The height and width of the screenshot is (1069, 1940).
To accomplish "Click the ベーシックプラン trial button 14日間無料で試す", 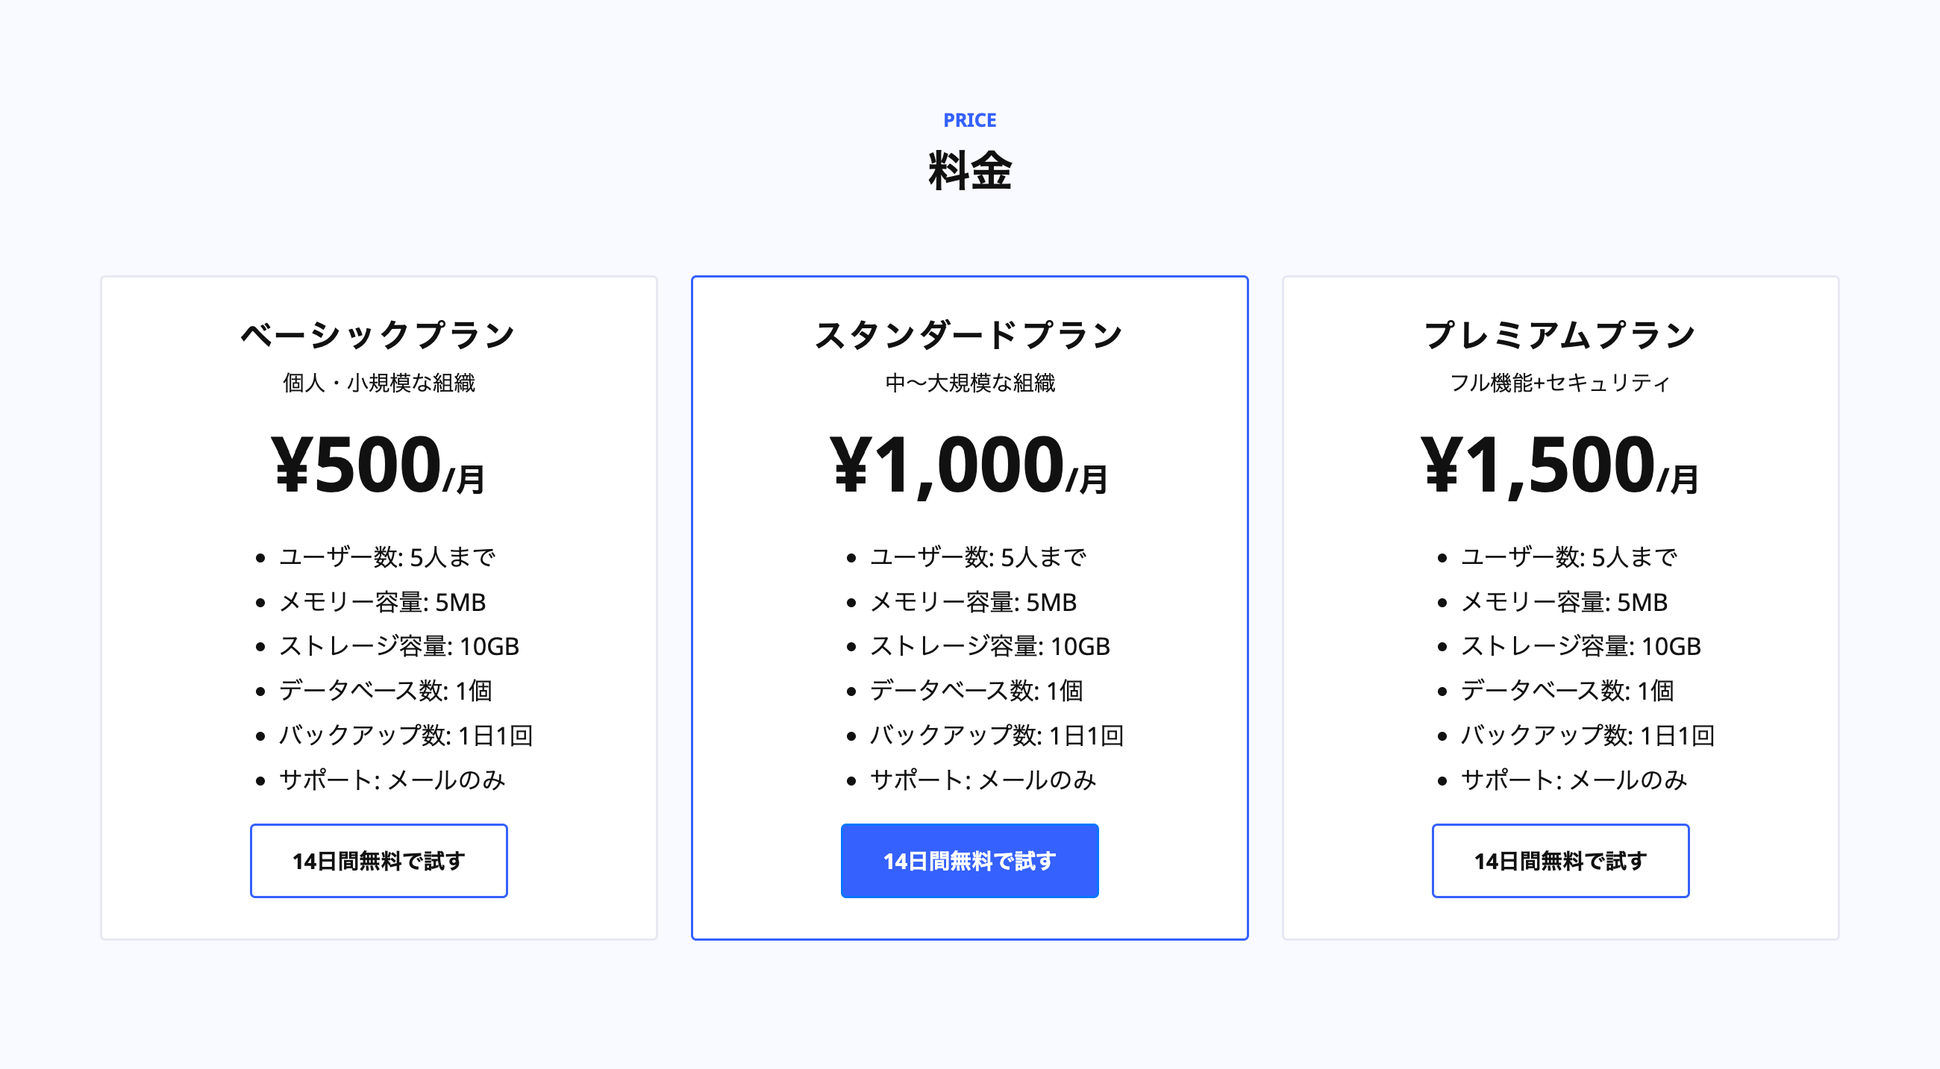I will pos(378,860).
